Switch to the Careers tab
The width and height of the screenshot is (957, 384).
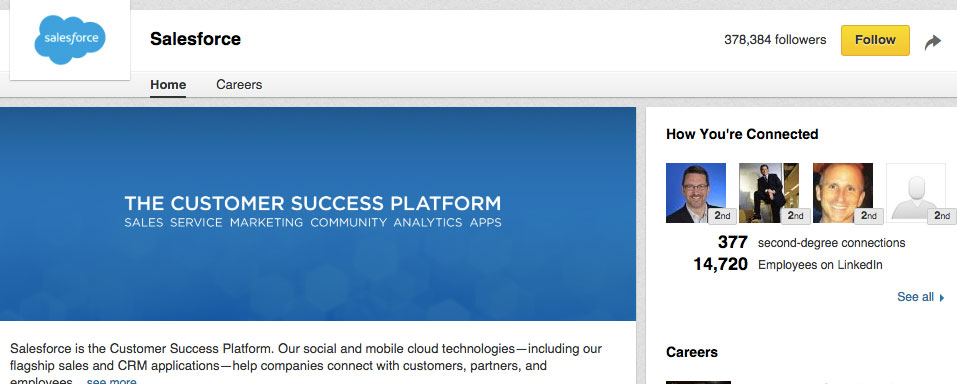239,85
